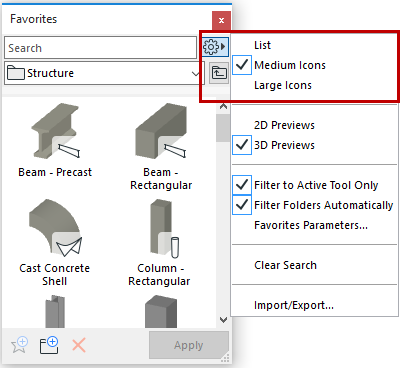Create a new folder with plus icon
The height and width of the screenshot is (368, 400).
(x=49, y=345)
